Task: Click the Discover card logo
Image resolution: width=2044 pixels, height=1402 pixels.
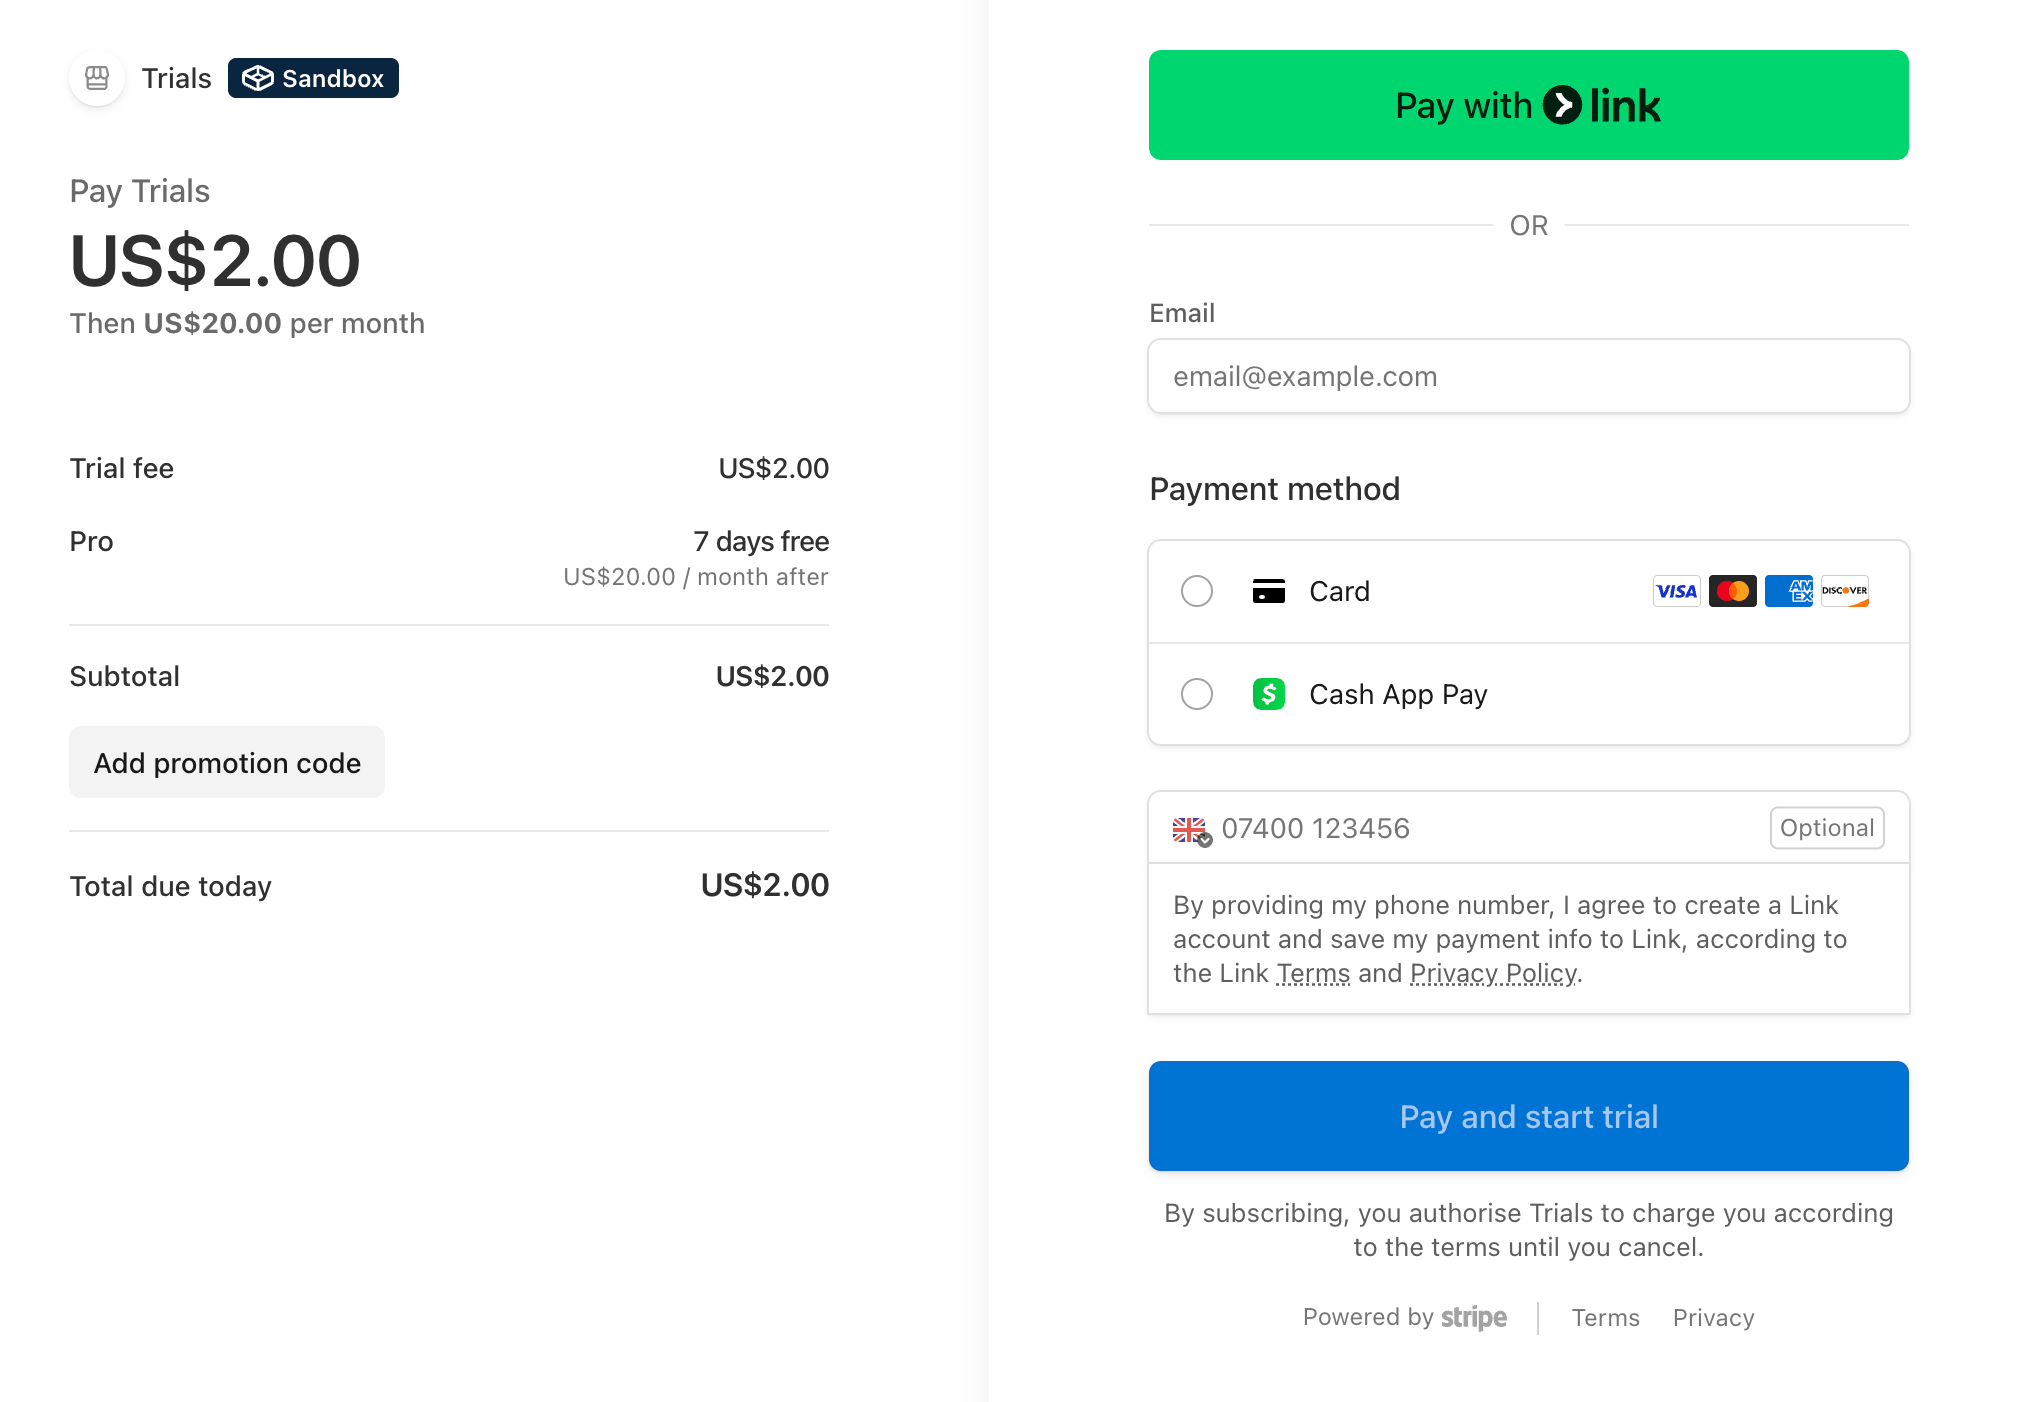Action: [x=1844, y=591]
